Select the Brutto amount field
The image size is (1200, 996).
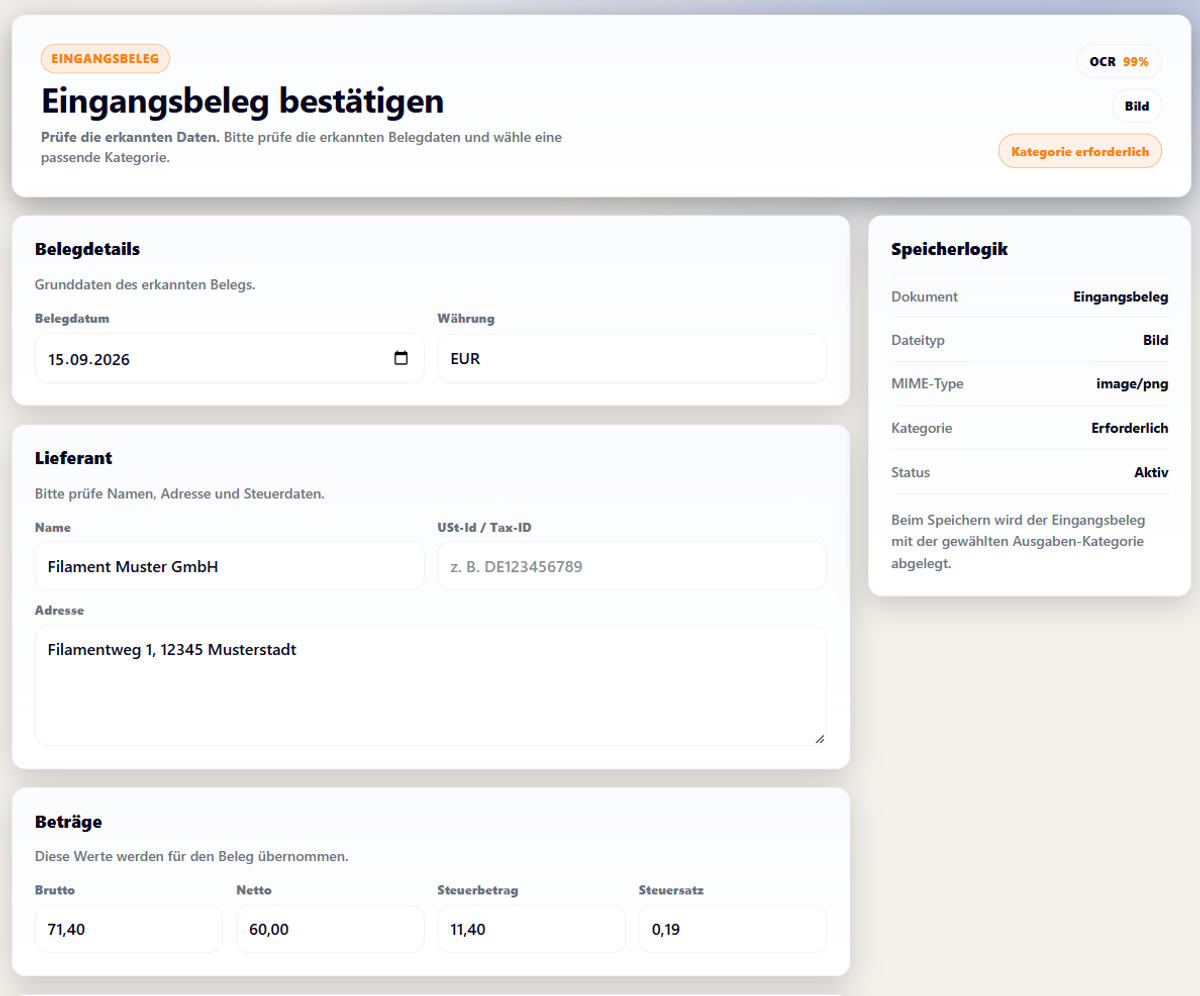(129, 929)
